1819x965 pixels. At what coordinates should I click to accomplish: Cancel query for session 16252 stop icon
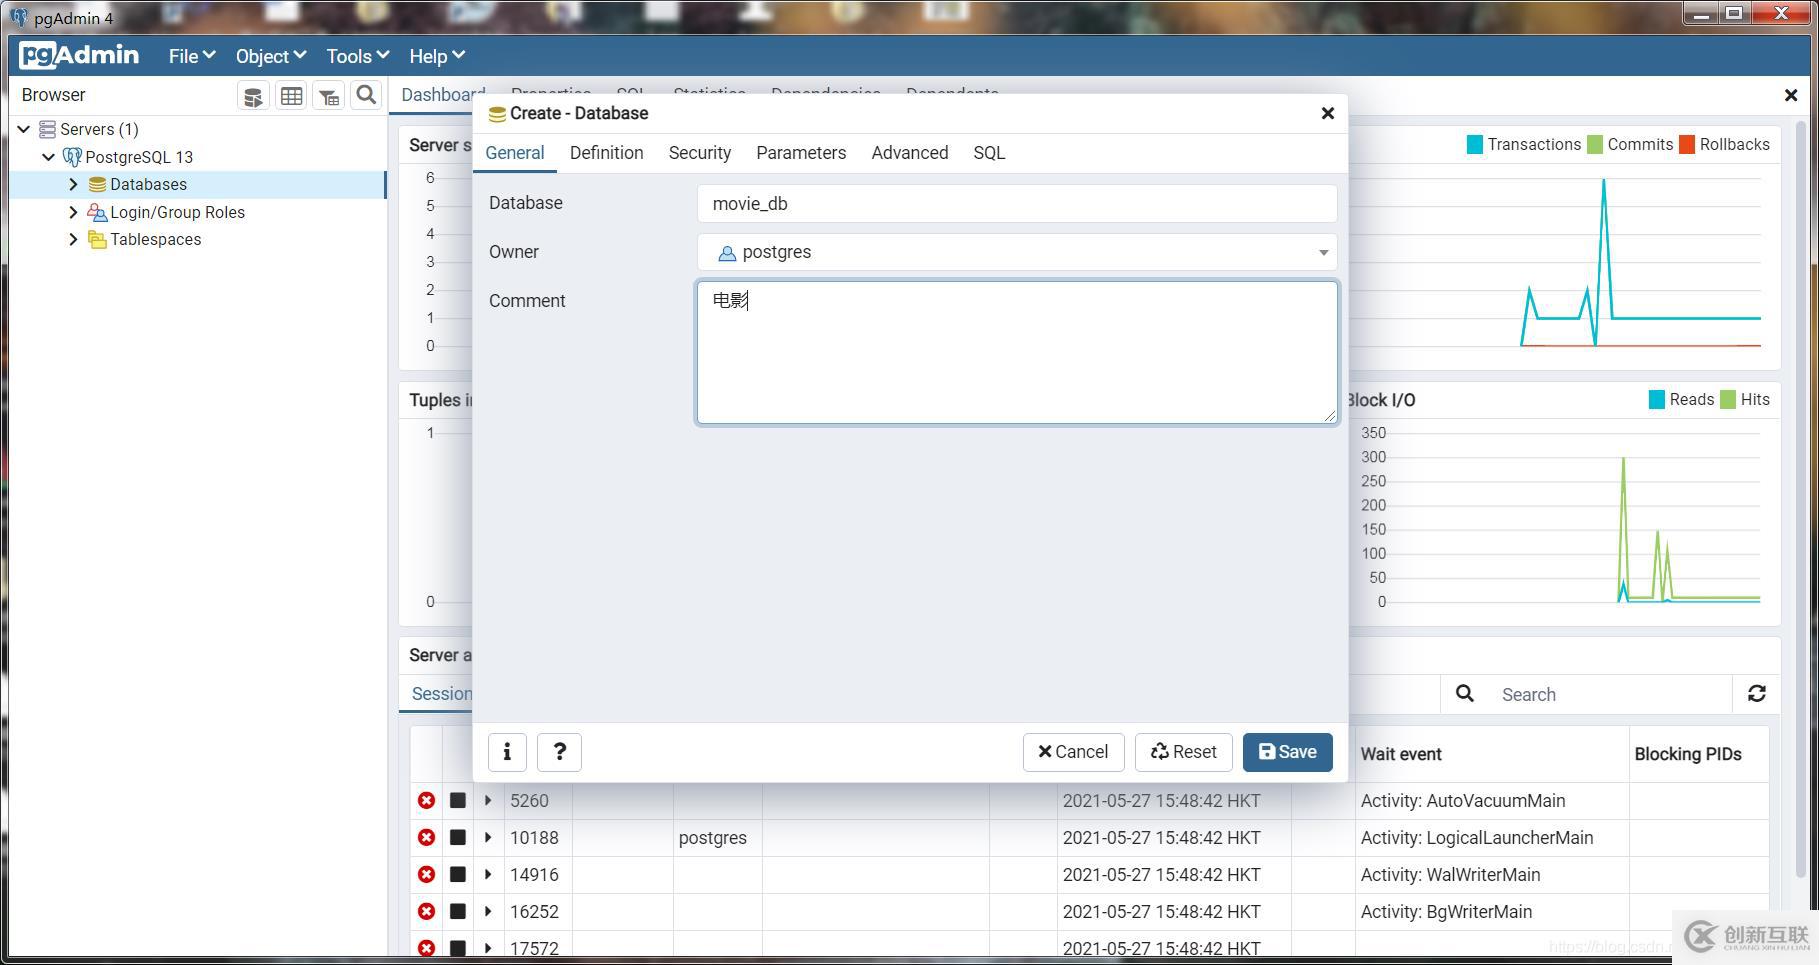click(x=457, y=911)
